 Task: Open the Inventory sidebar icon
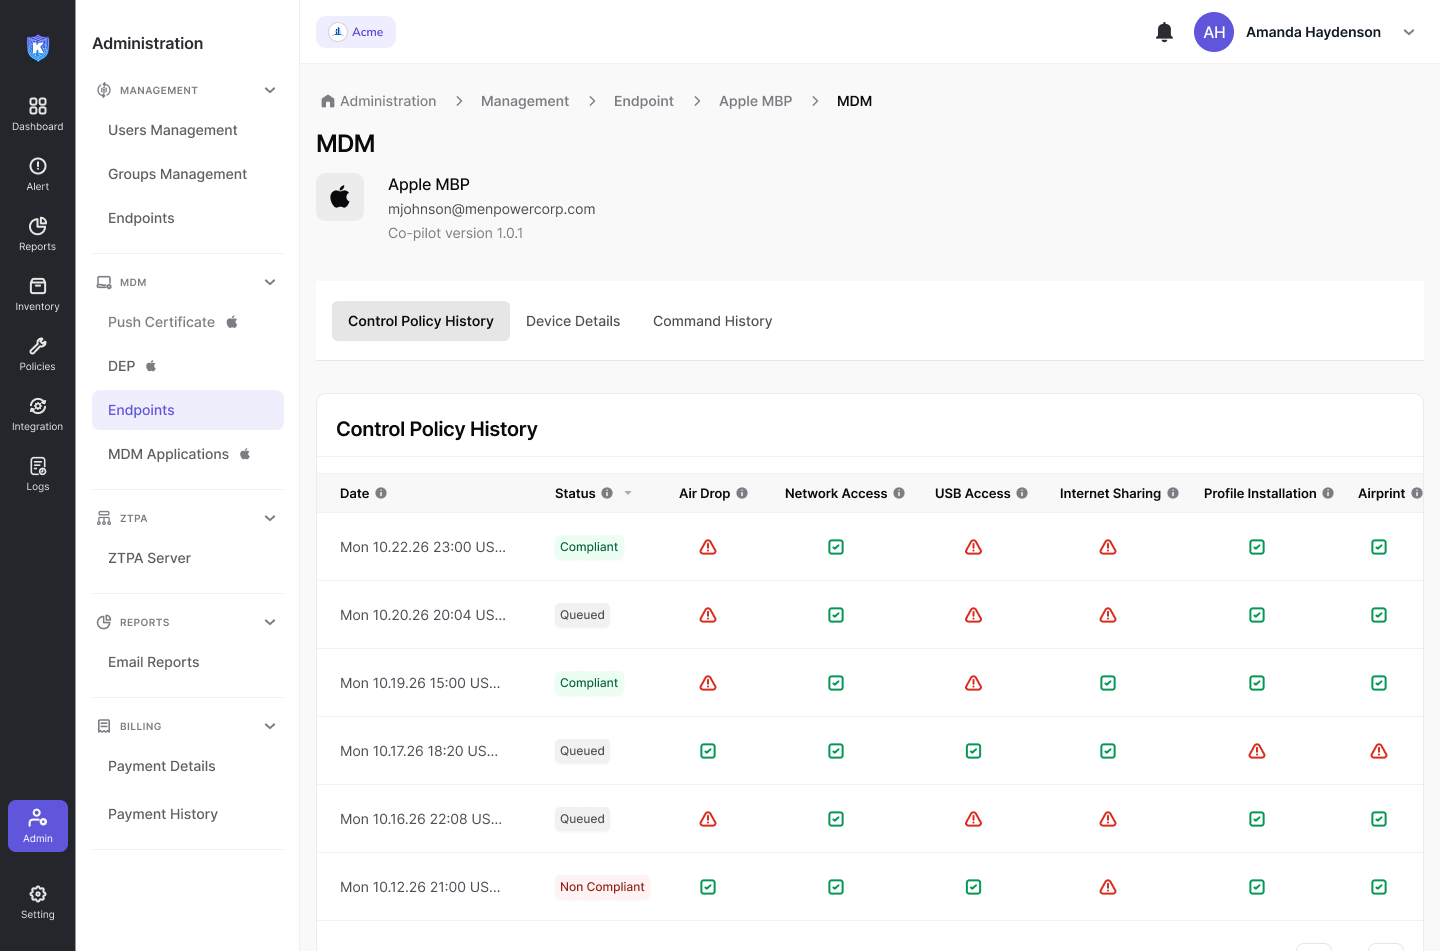pos(38,293)
